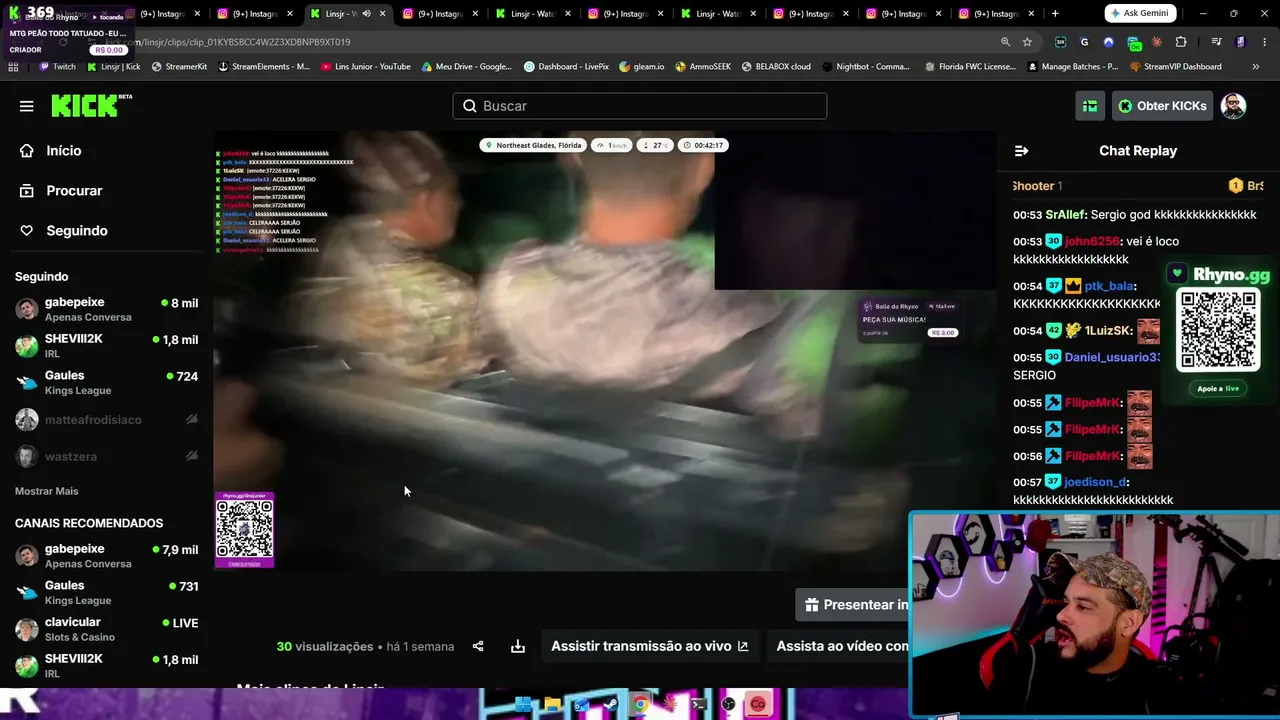Click Assistir transmissão ao vivo button
The image size is (1280, 720).
click(x=649, y=646)
